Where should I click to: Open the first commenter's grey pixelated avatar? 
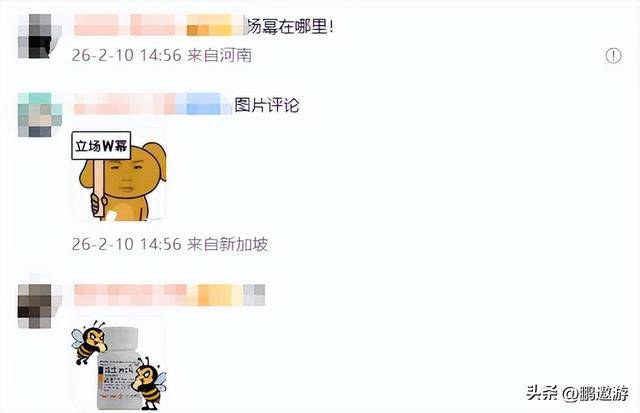tap(40, 36)
